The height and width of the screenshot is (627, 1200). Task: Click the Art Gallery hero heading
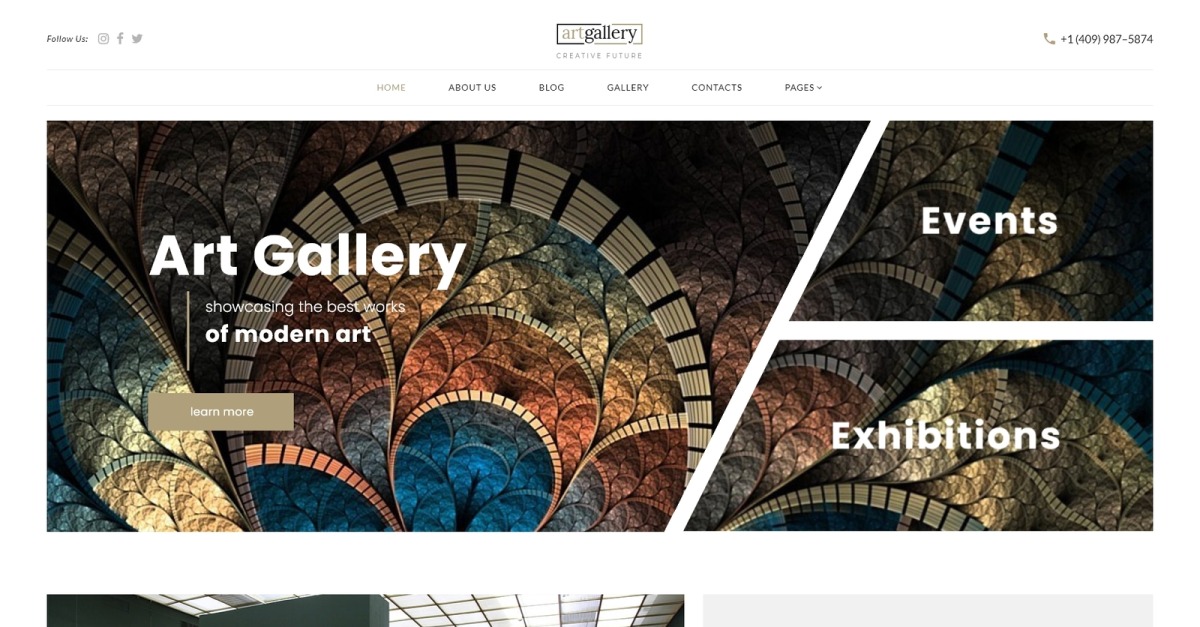coord(308,256)
